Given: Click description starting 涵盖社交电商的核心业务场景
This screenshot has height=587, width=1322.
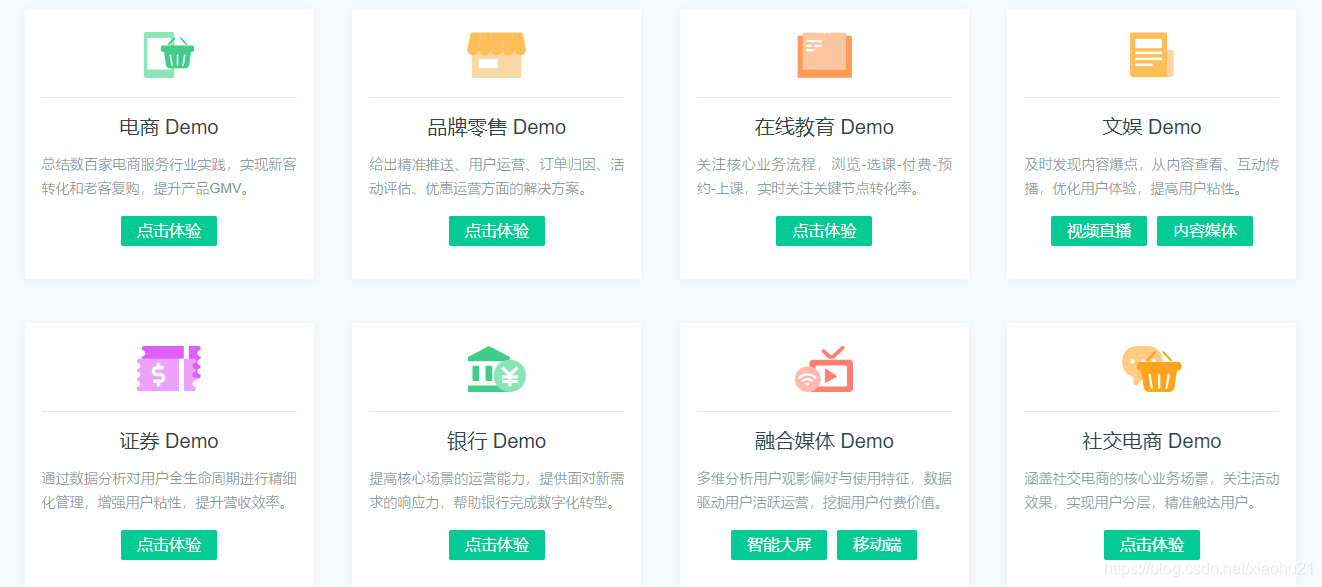Looking at the screenshot, I should (x=1152, y=490).
